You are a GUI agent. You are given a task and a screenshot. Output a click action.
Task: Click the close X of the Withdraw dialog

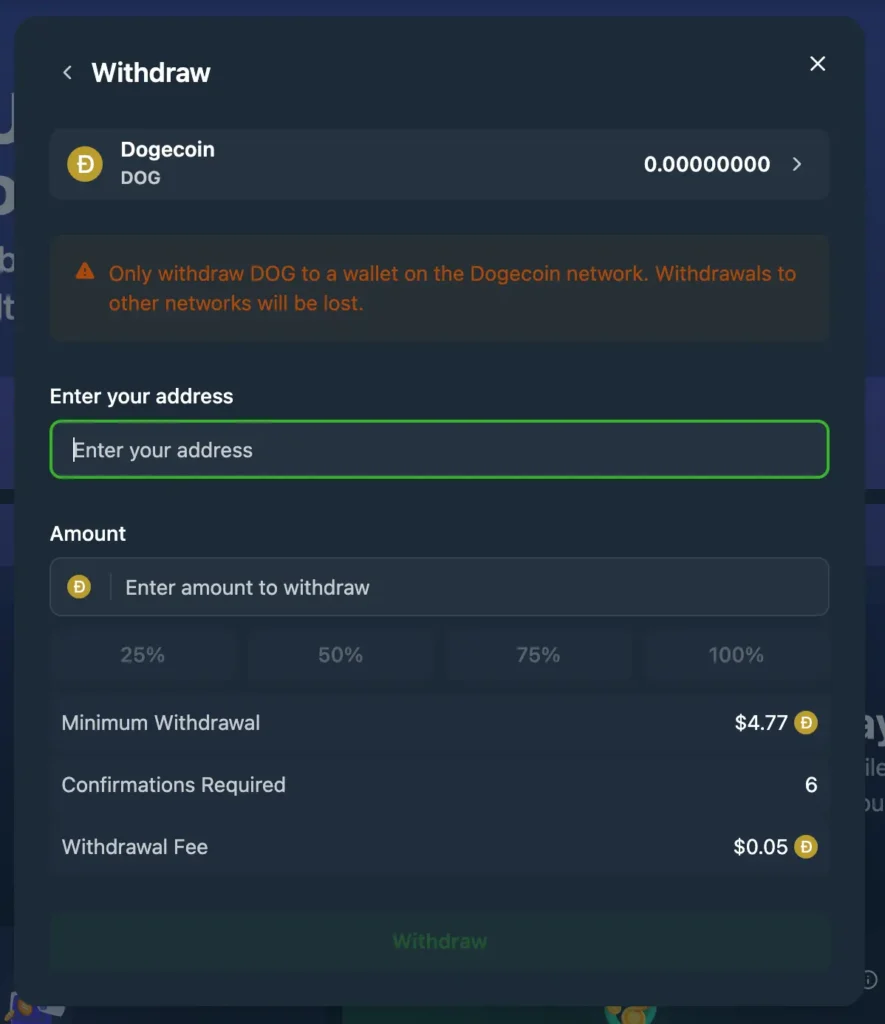coord(817,63)
